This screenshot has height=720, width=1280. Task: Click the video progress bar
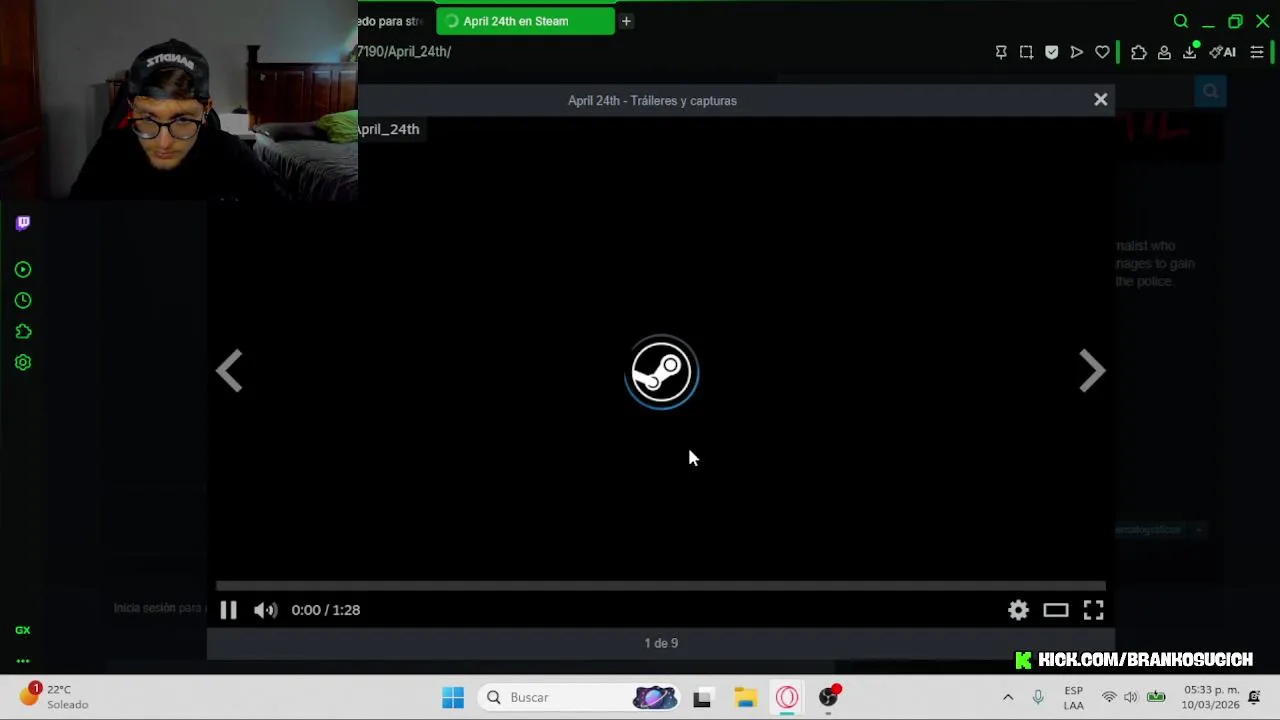pos(661,586)
